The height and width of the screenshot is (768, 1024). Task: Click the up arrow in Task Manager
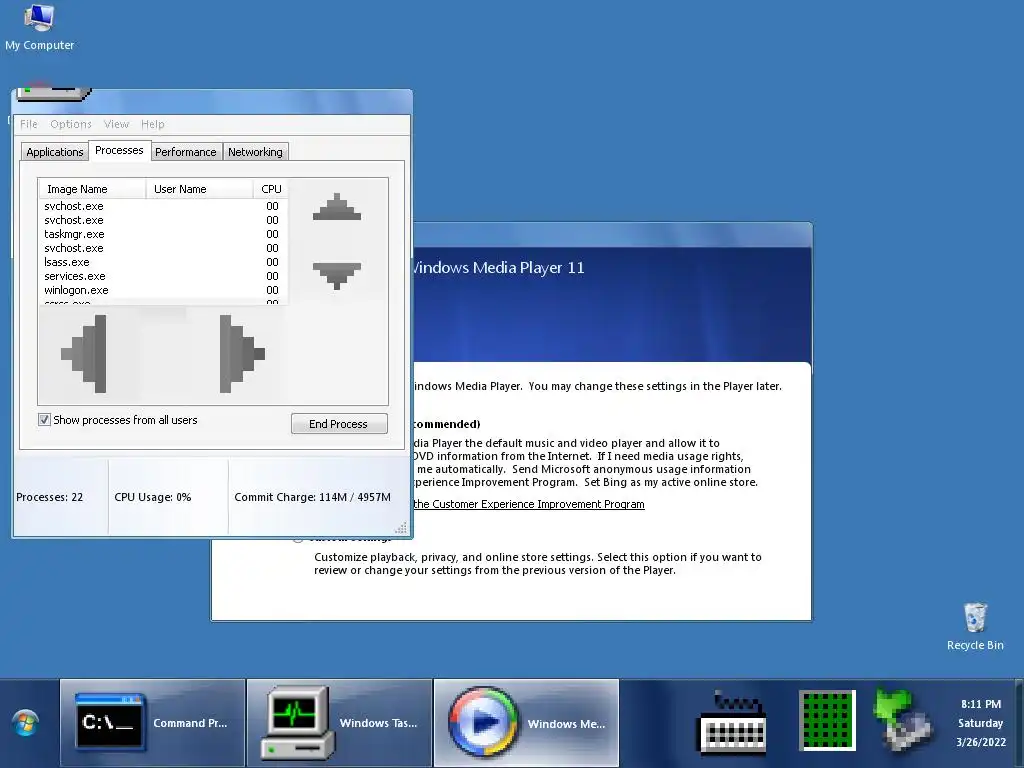(x=337, y=207)
